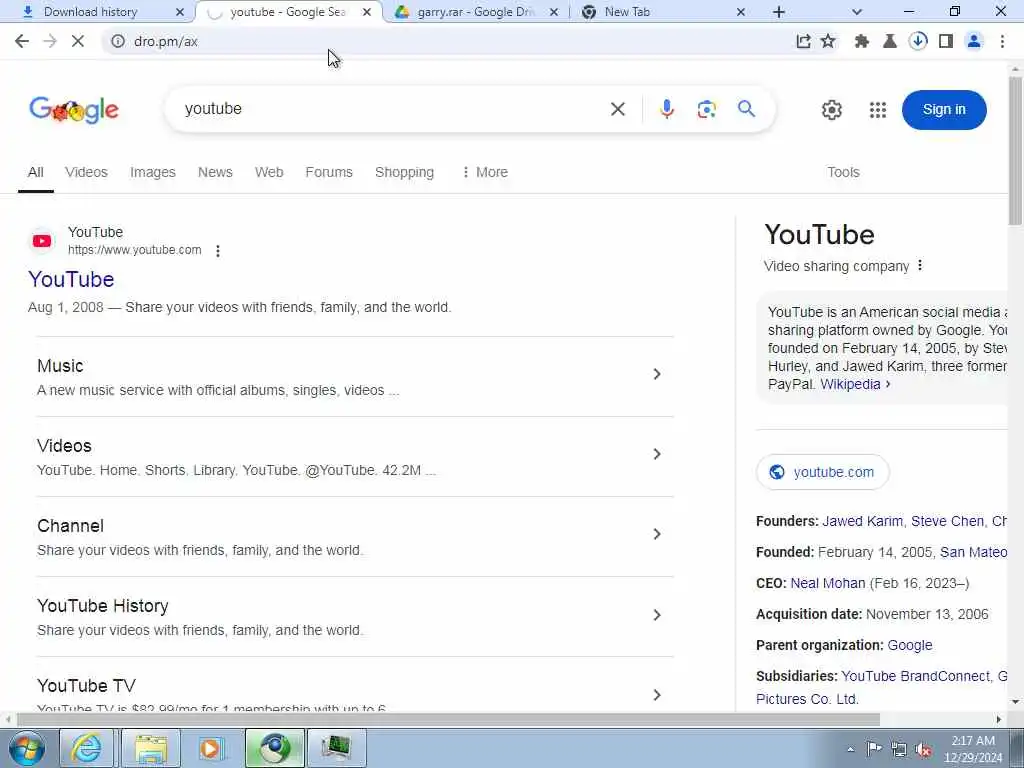Launch Internet Explorer from the taskbar
The height and width of the screenshot is (768, 1024).
87,748
